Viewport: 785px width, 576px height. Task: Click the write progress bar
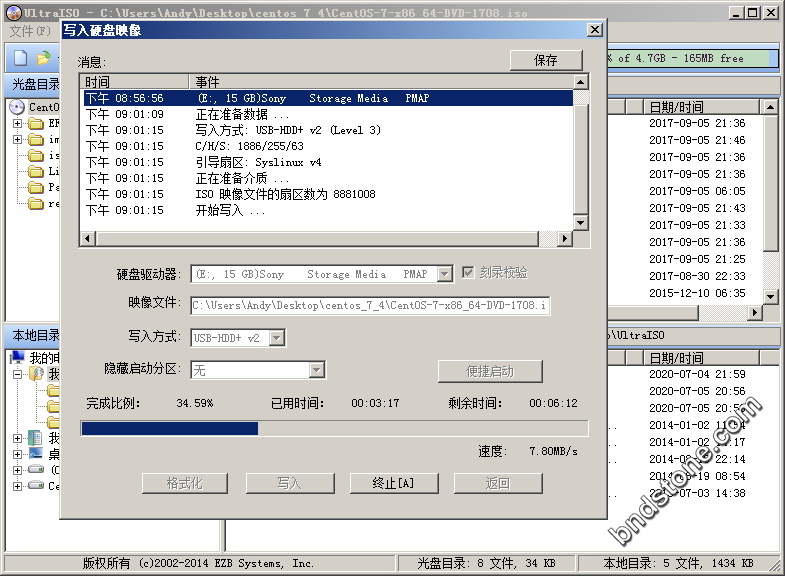[334, 428]
